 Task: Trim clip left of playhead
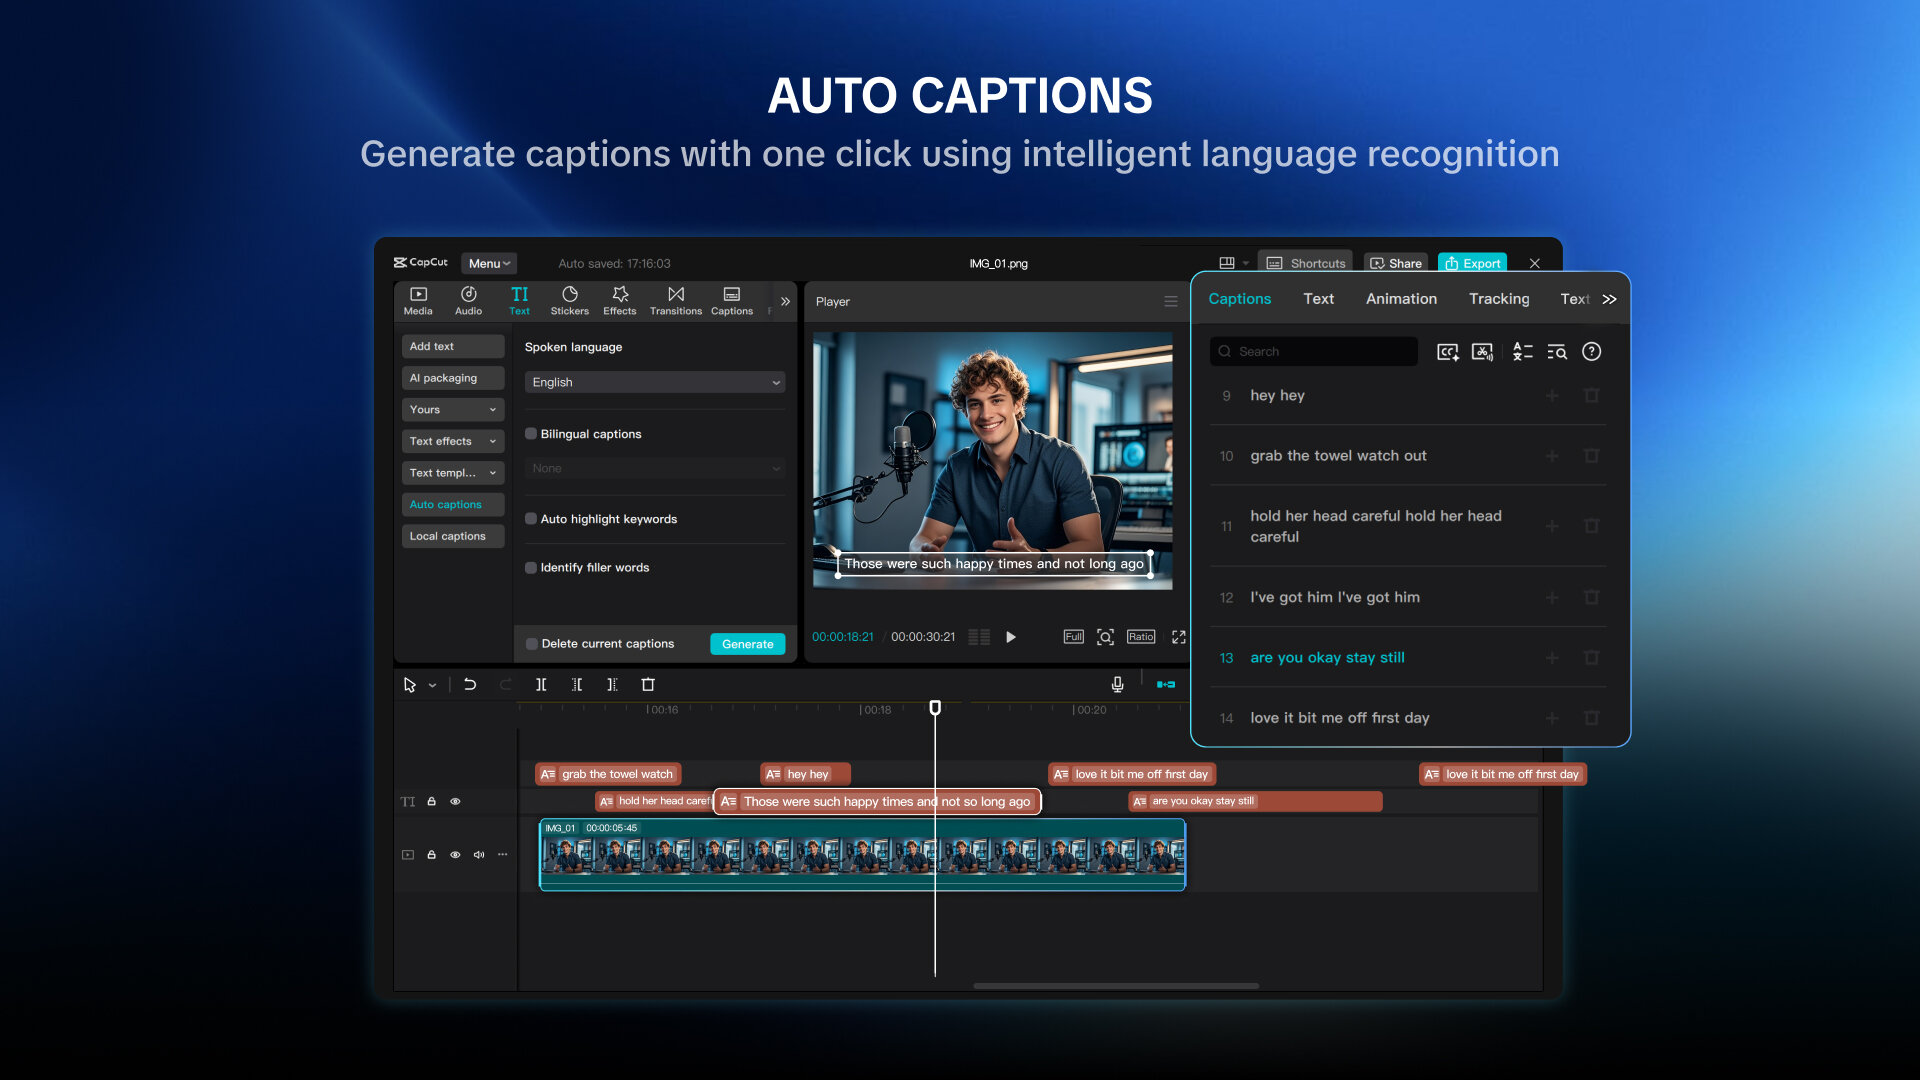577,685
